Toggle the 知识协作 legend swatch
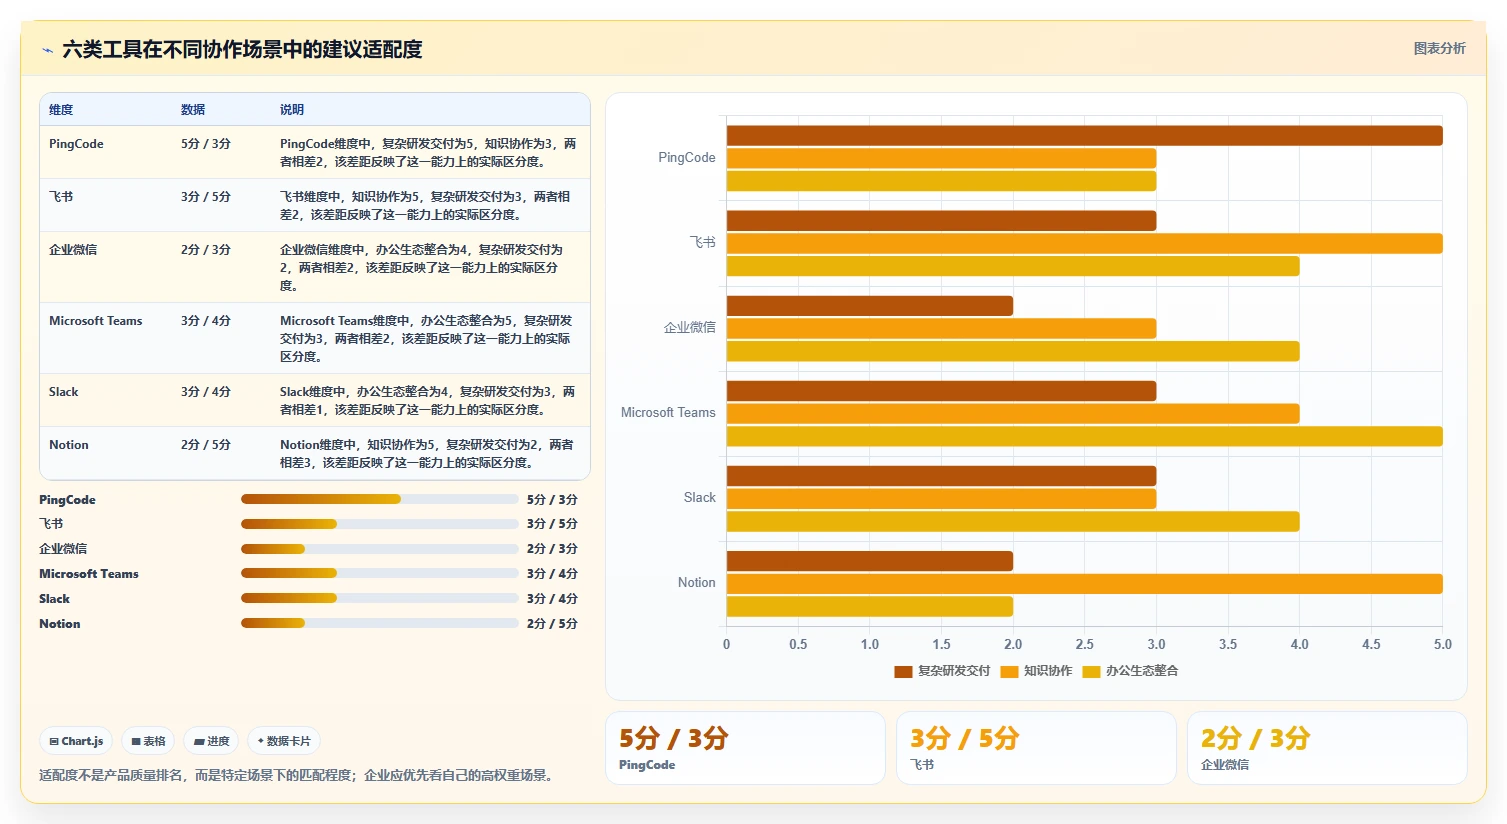The image size is (1507, 824). pos(1009,671)
